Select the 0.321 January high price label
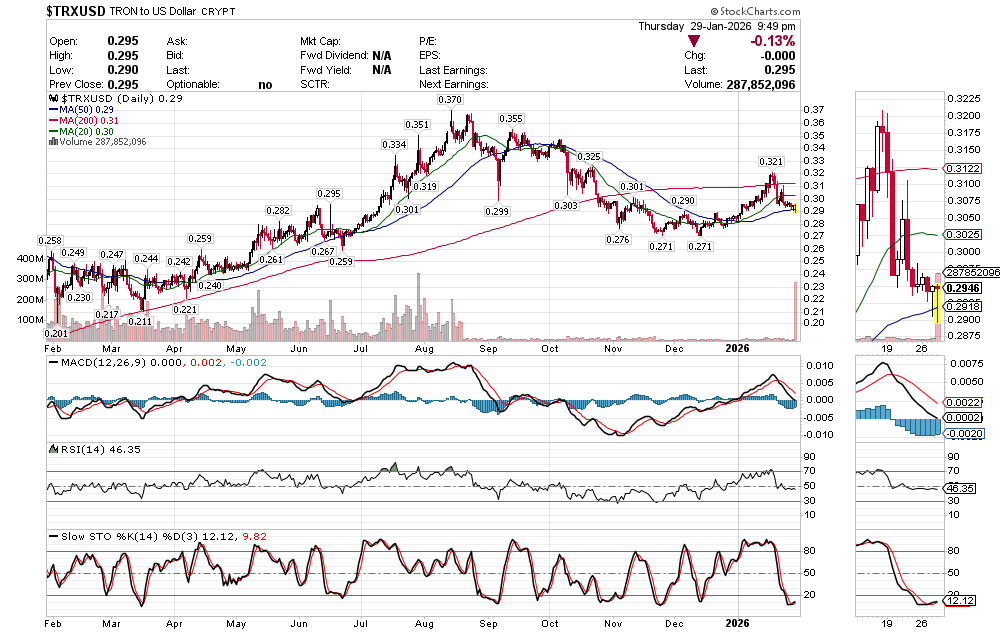 pyautogui.click(x=770, y=161)
